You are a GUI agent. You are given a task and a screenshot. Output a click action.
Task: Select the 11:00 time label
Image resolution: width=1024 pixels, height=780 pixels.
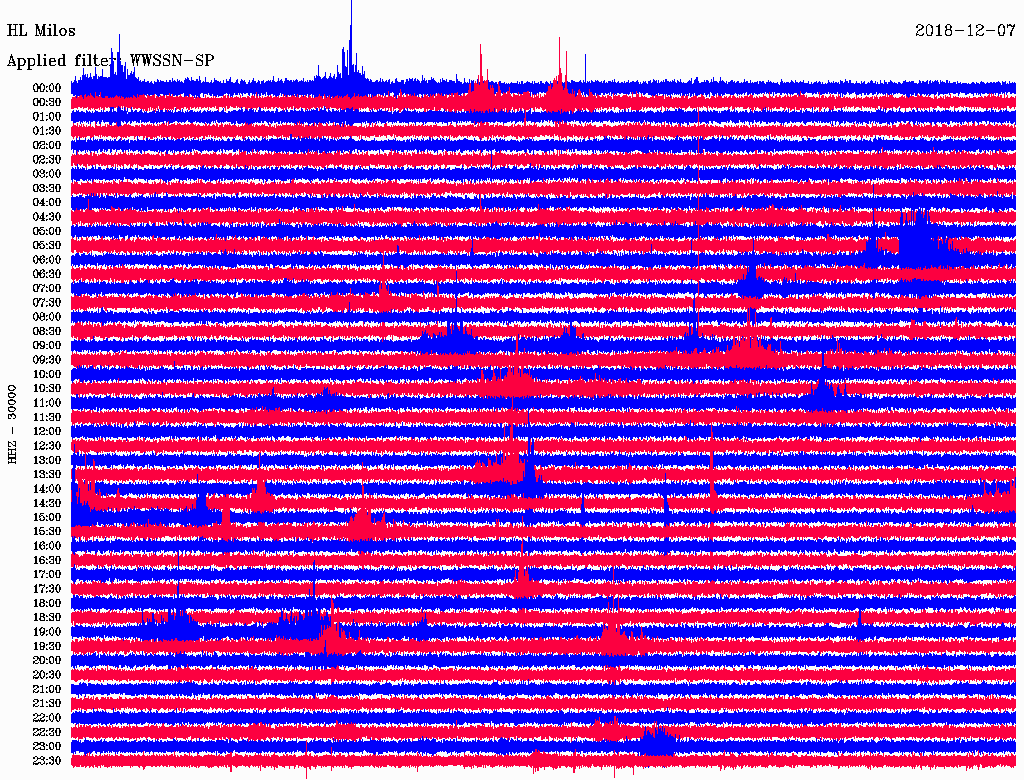click(x=47, y=403)
